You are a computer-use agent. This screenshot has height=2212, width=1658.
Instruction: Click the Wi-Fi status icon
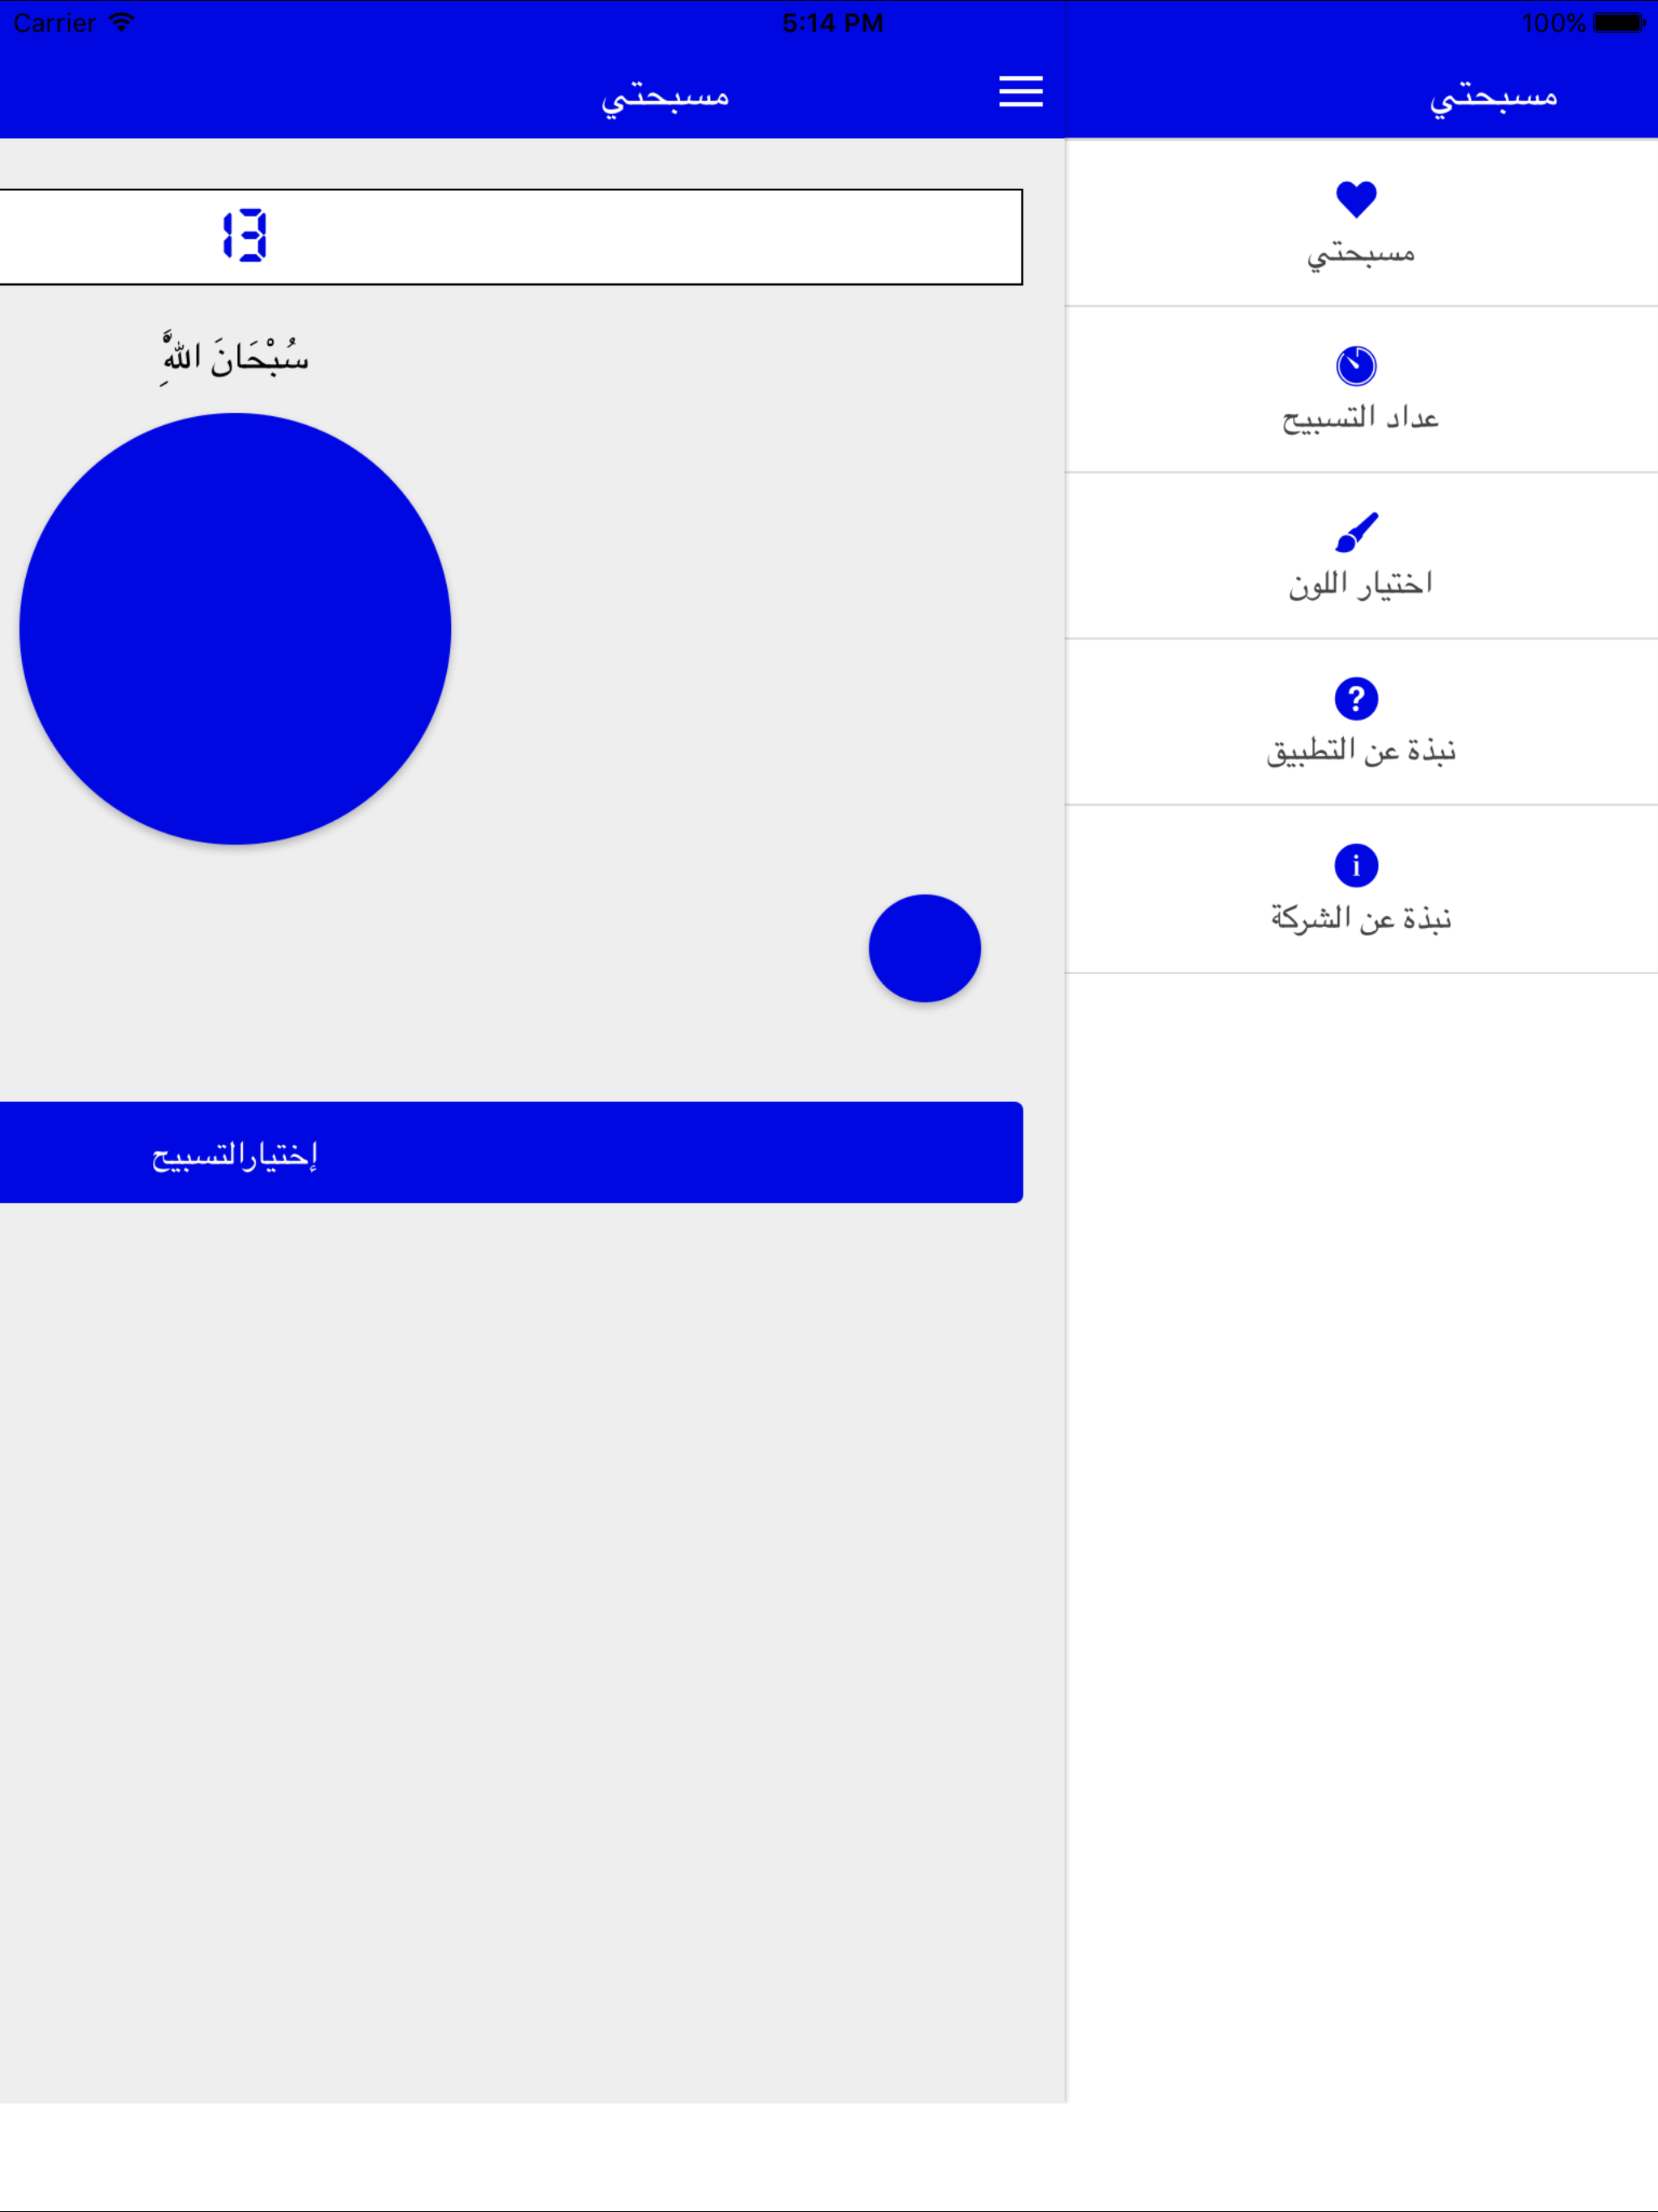pyautogui.click(x=121, y=22)
